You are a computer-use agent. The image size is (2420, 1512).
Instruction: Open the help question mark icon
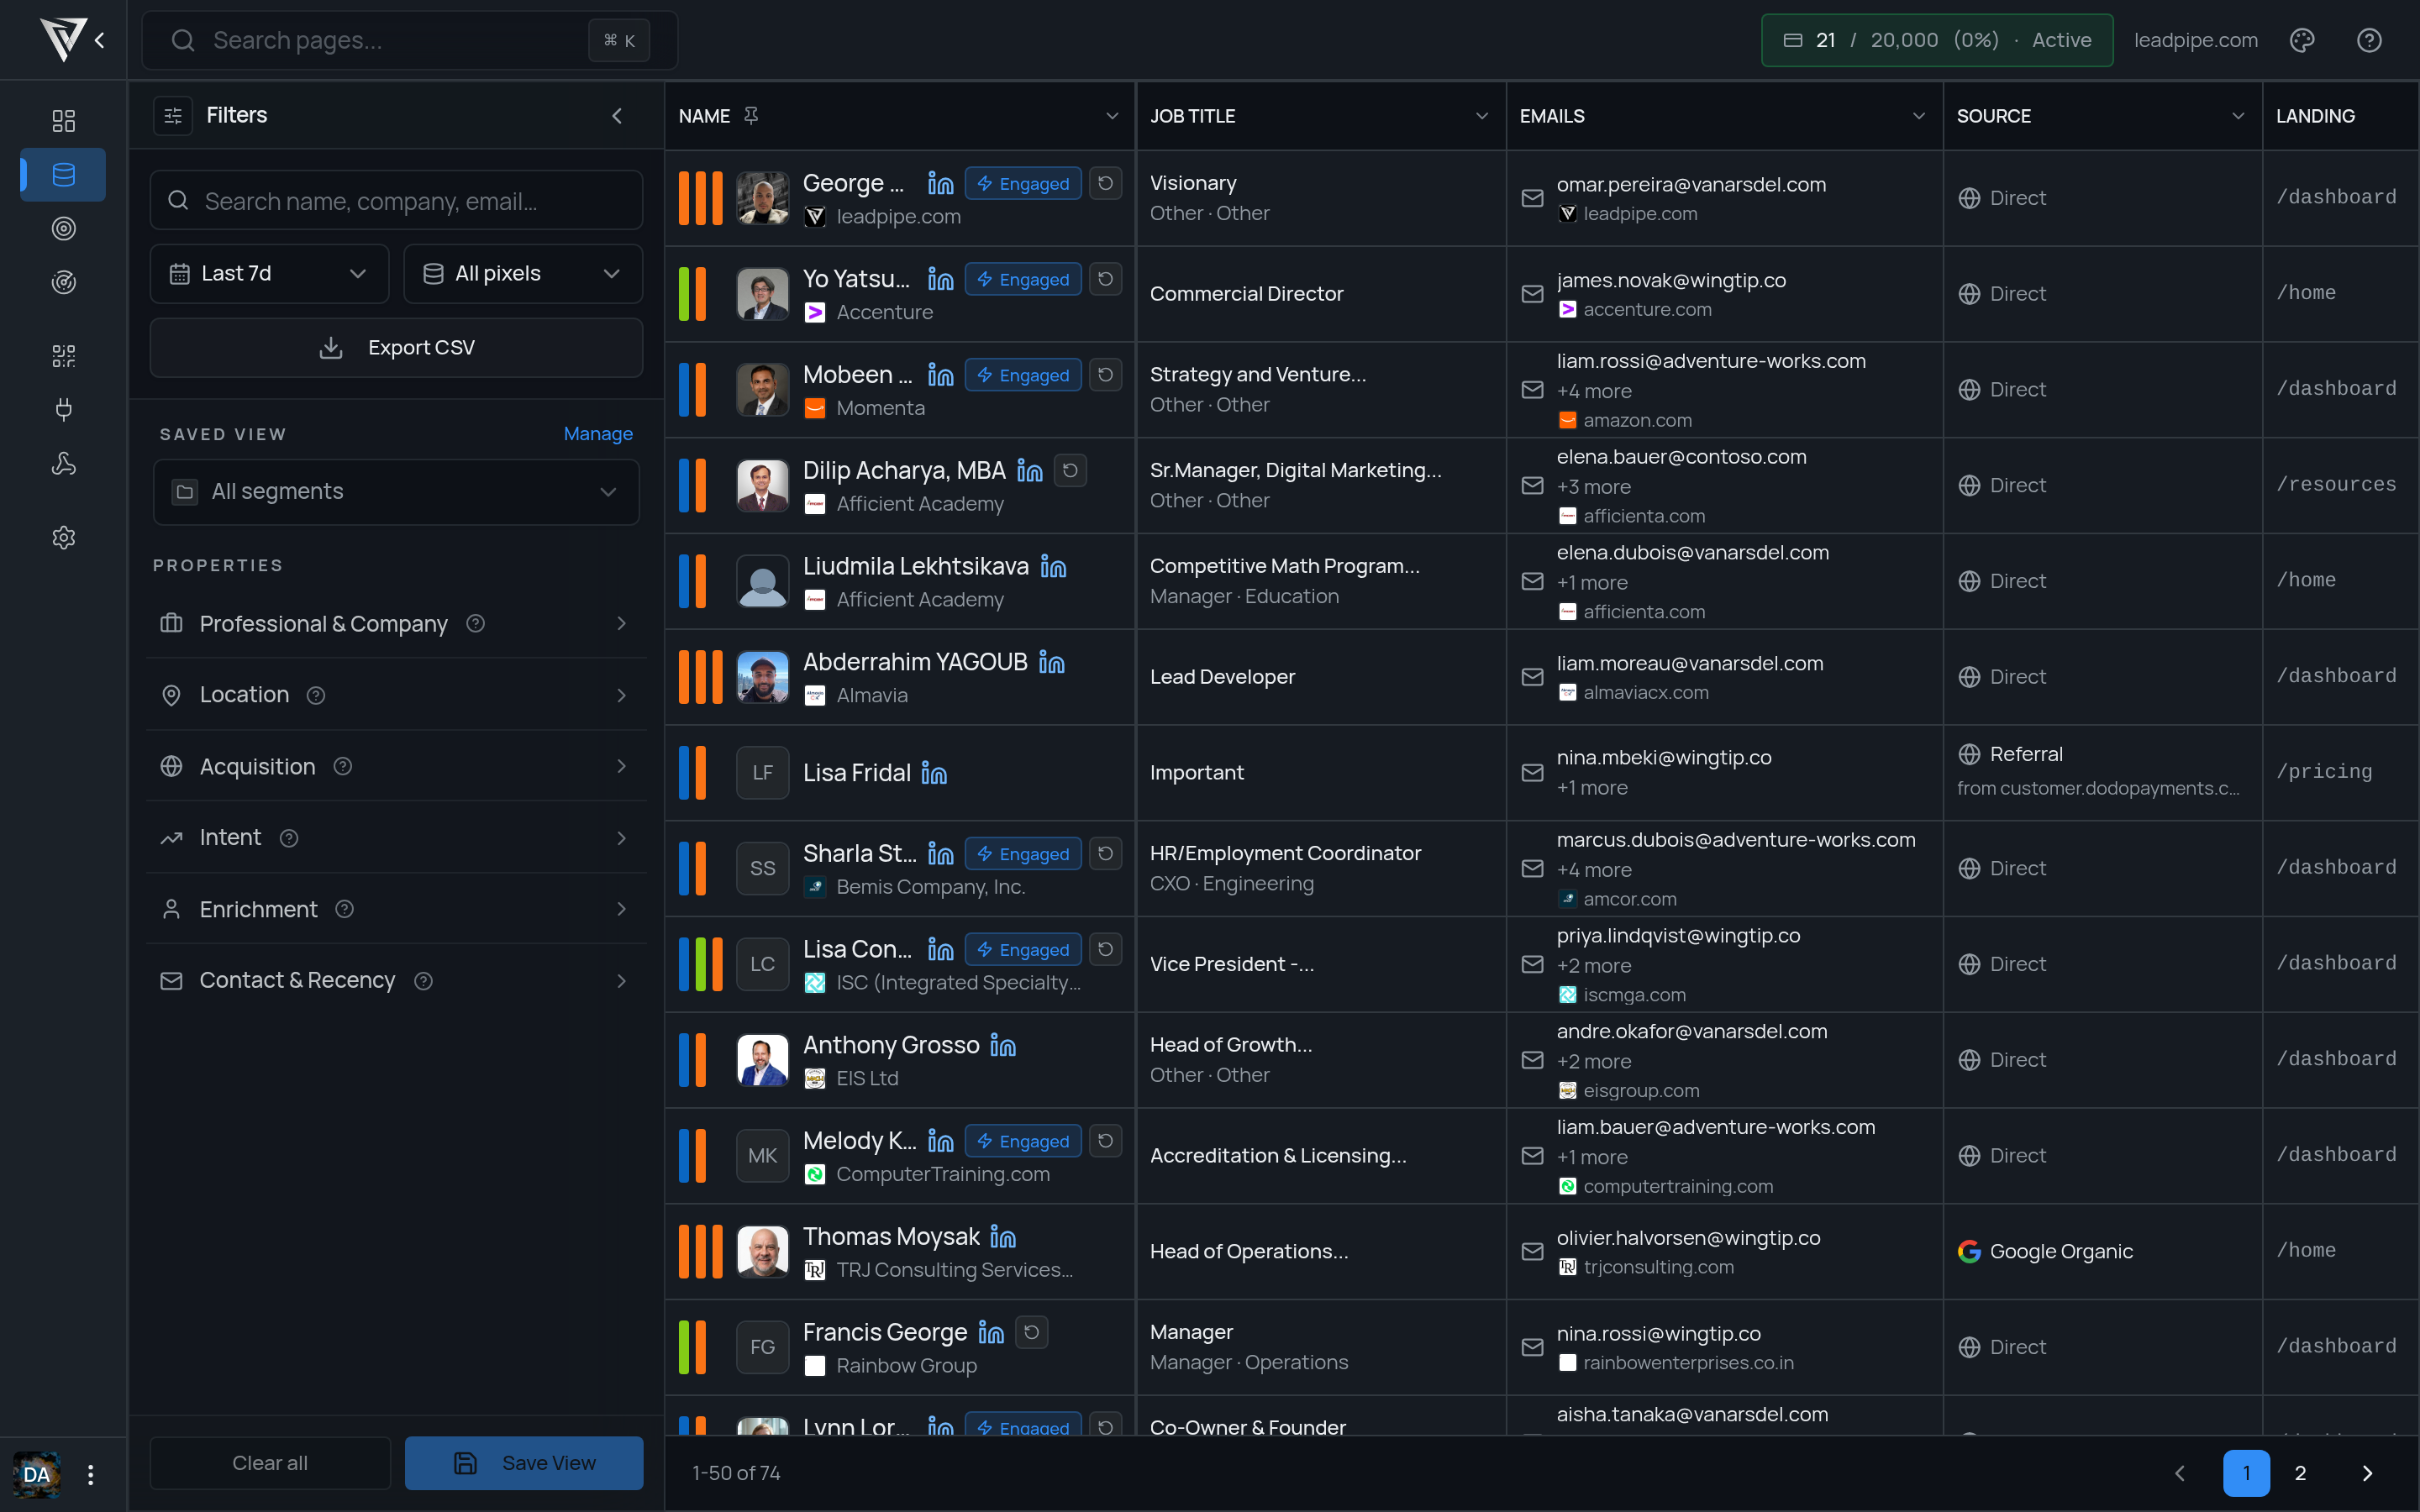[x=2369, y=40]
